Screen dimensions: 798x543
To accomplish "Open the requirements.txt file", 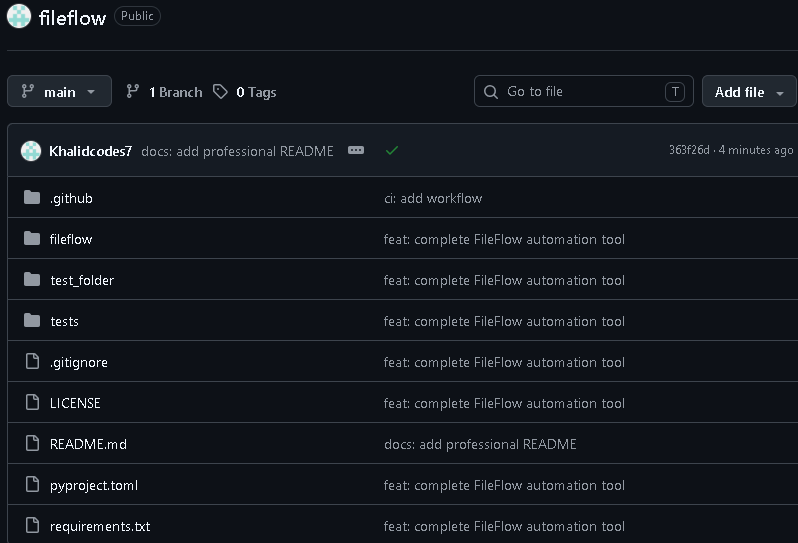I will (100, 526).
